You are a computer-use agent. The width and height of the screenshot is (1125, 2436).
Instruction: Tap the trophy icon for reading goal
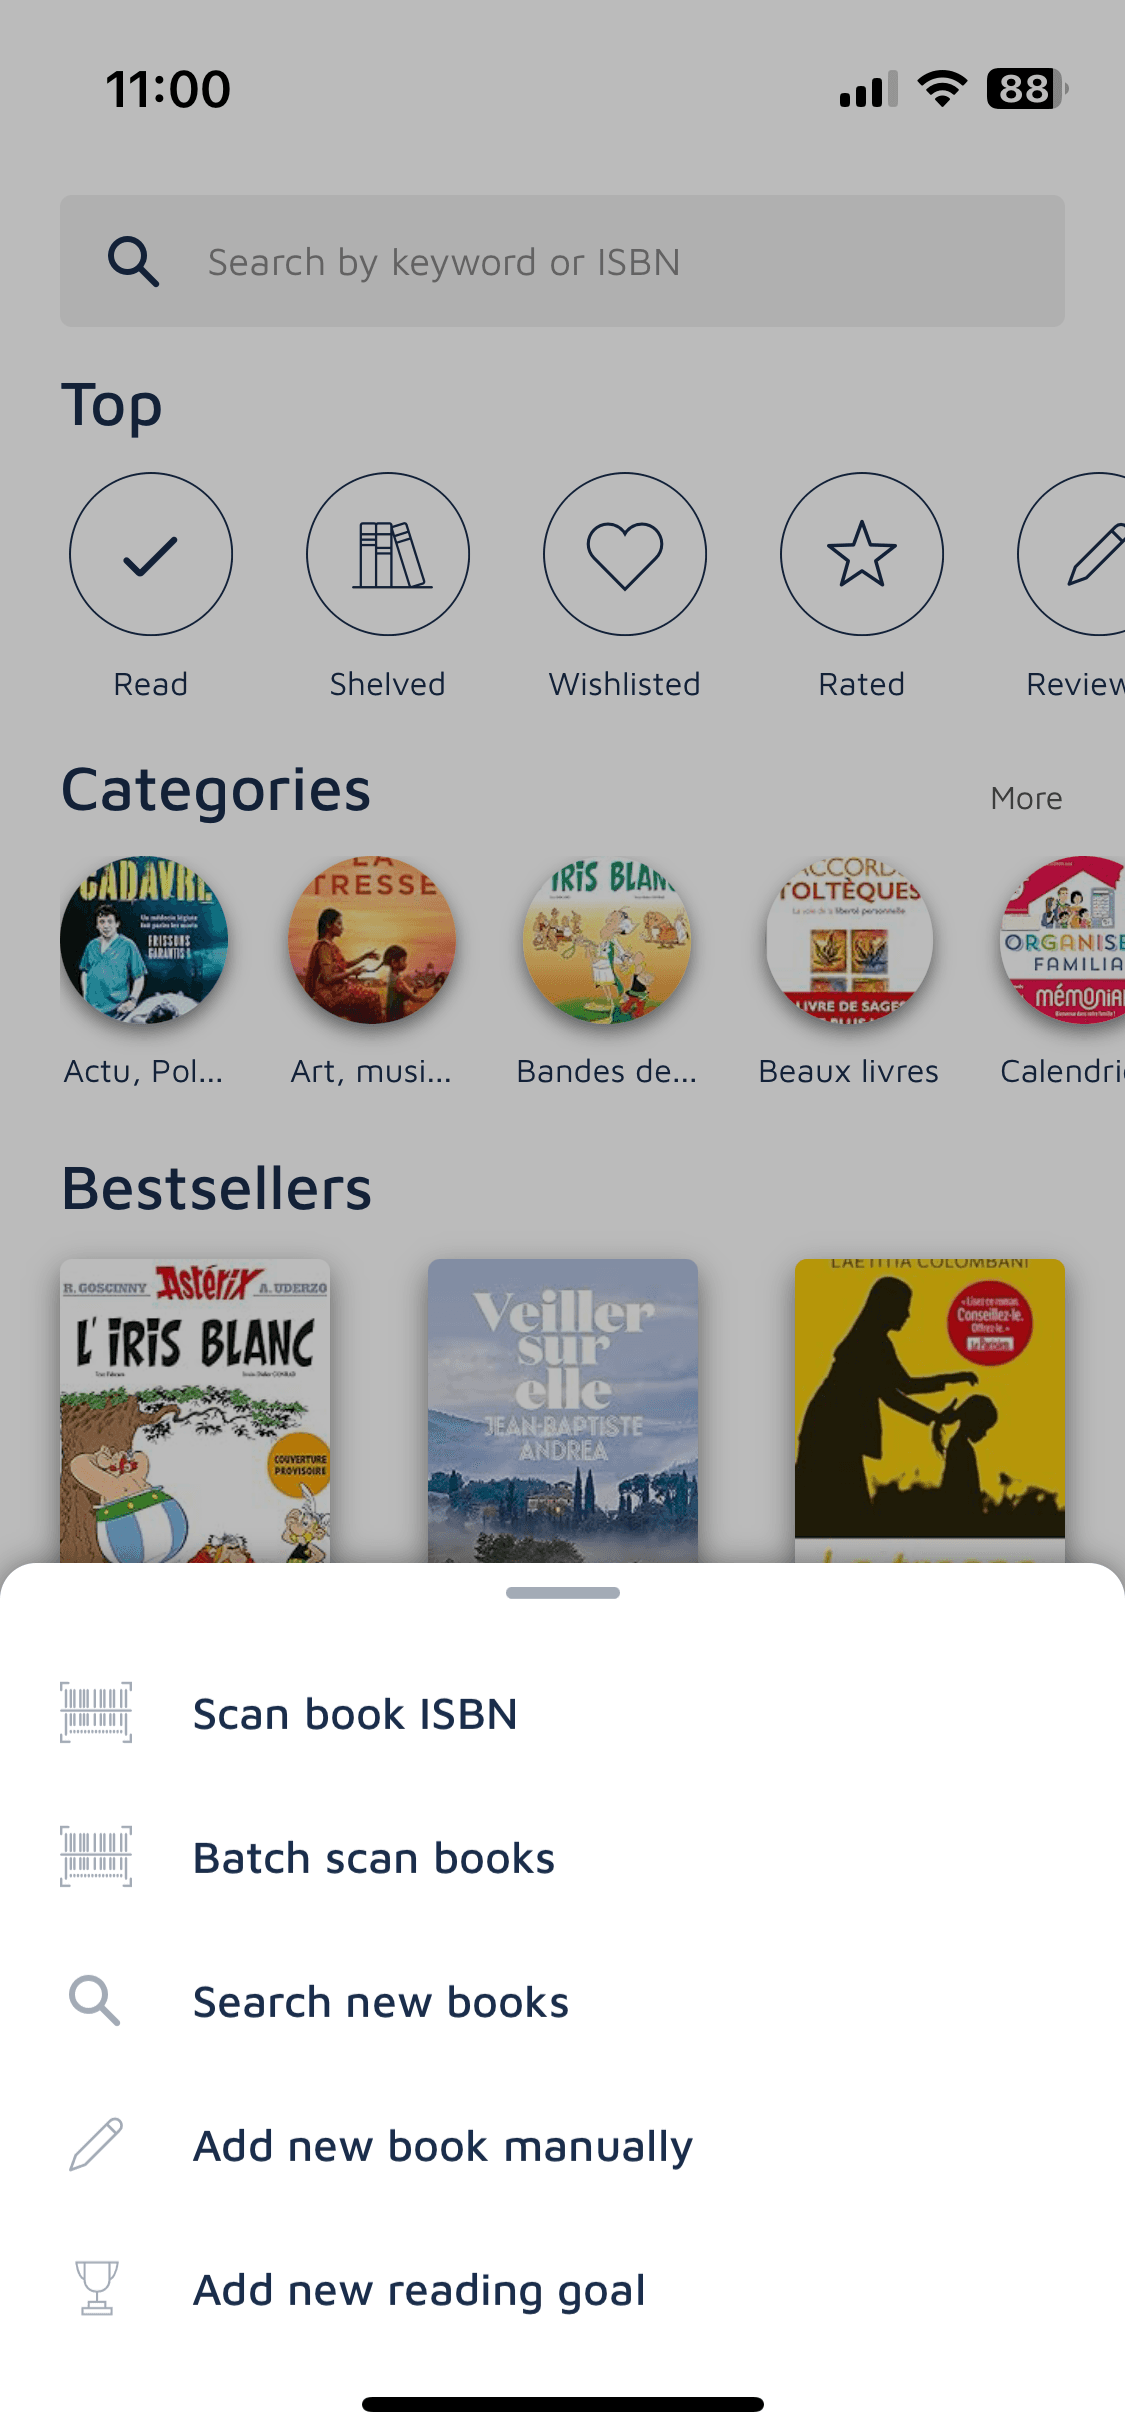[x=97, y=2288]
